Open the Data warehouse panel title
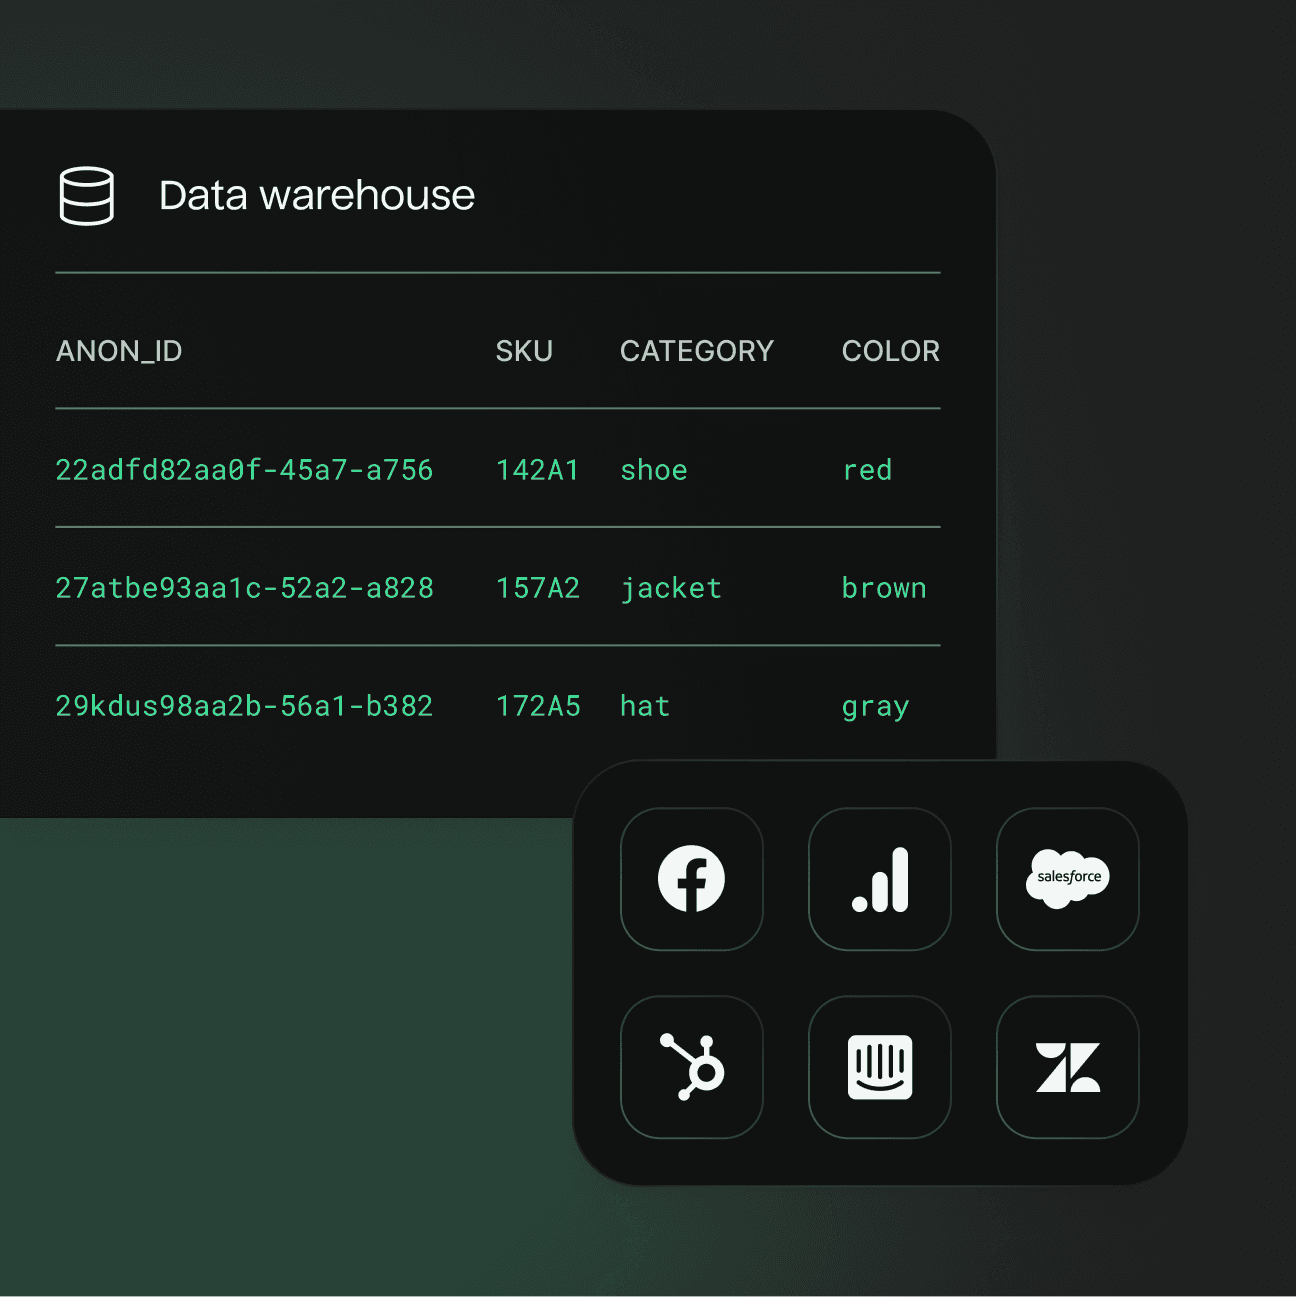1296x1297 pixels. point(317,195)
